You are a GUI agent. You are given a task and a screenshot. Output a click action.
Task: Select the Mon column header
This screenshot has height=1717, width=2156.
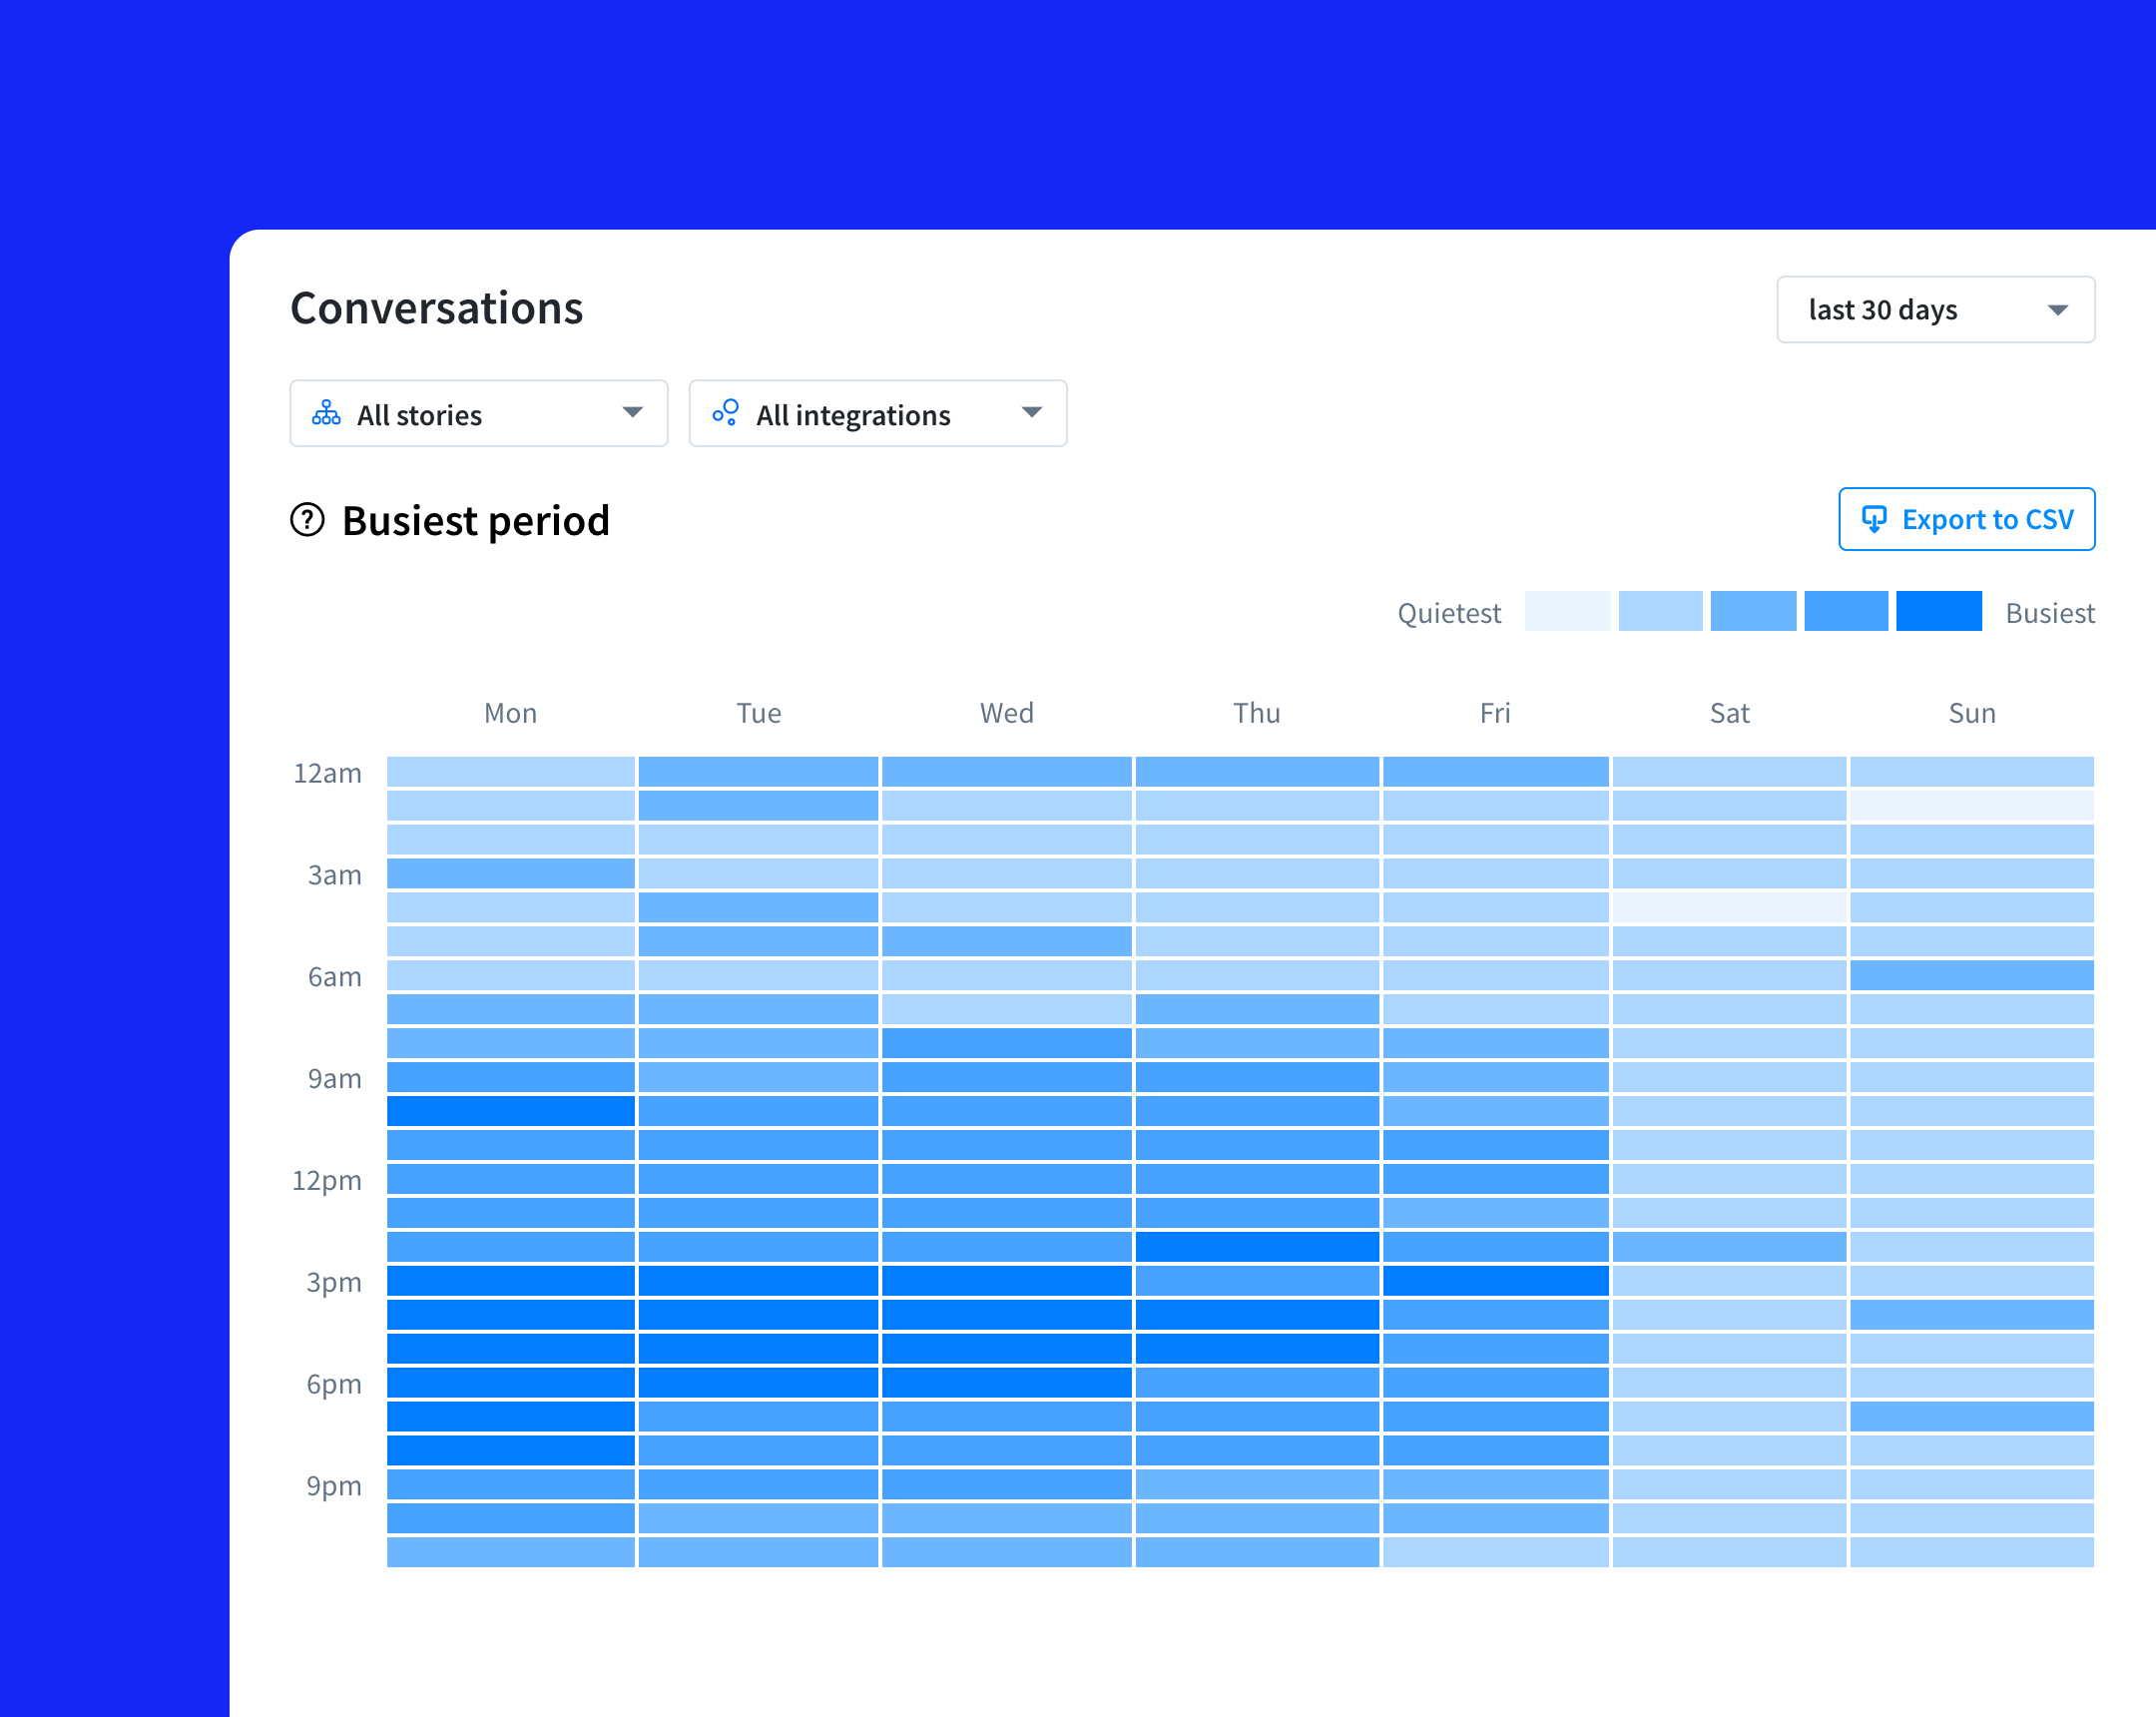(x=510, y=713)
